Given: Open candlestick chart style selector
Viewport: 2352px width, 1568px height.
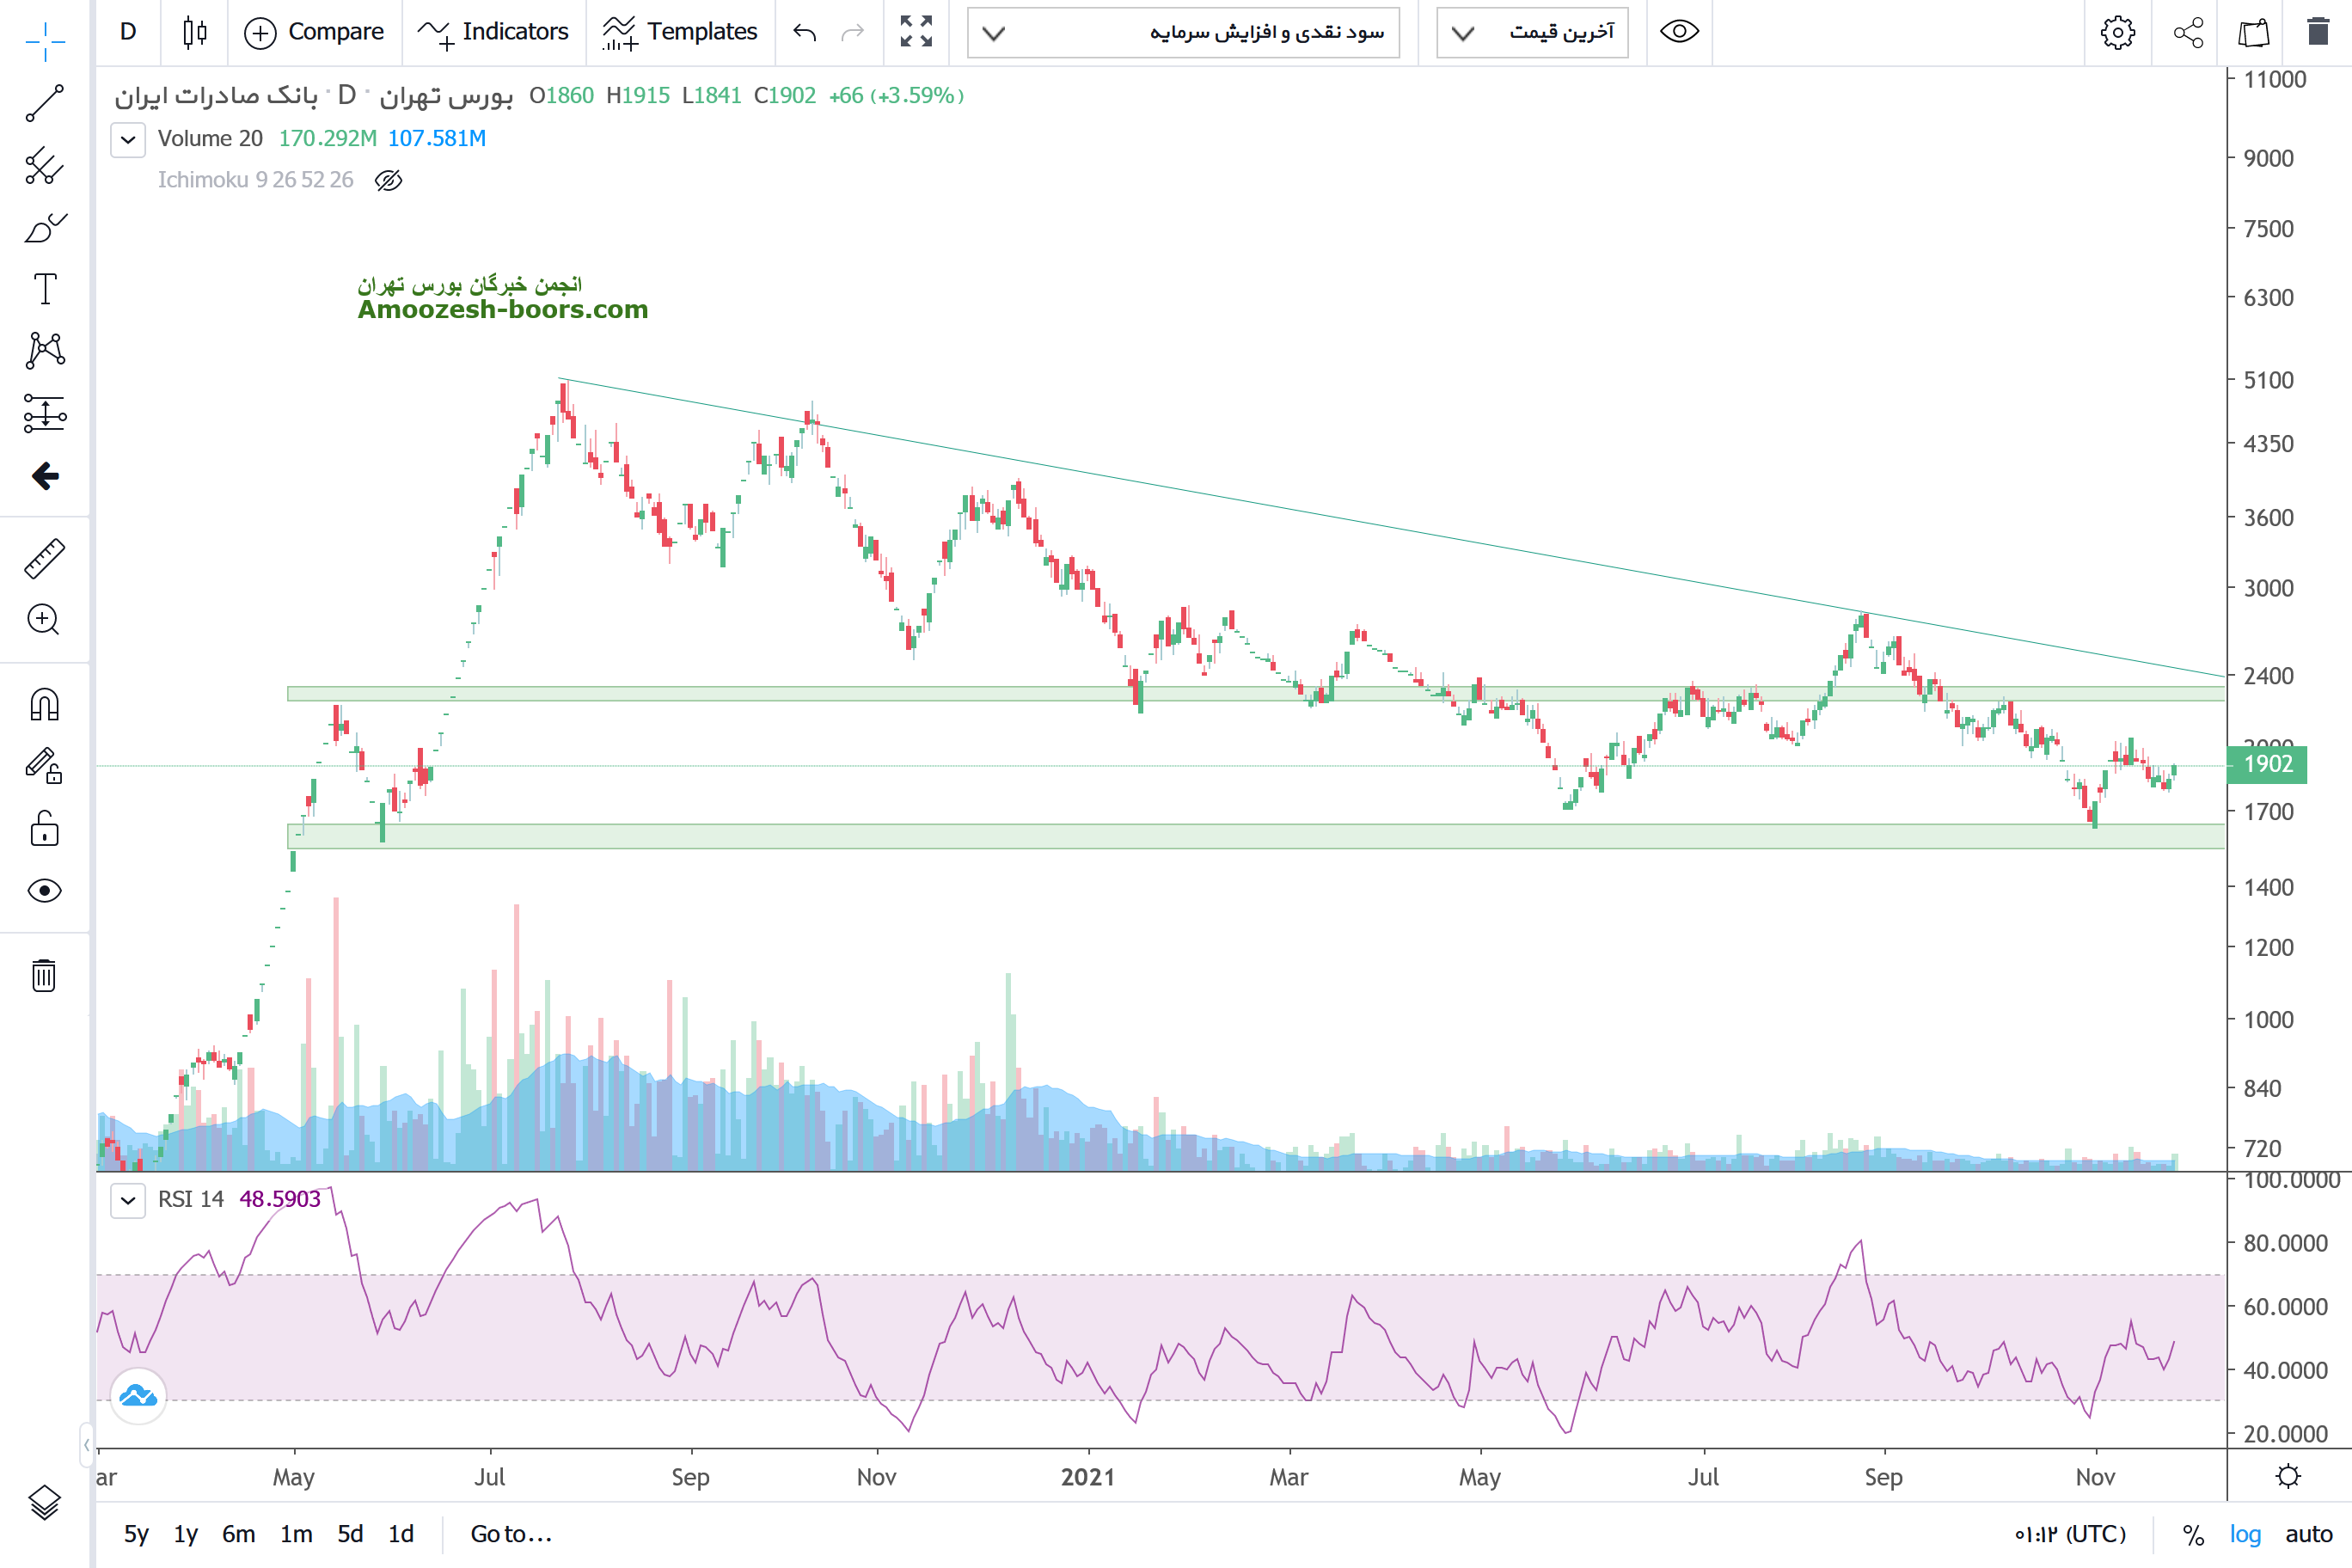Looking at the screenshot, I should pyautogui.click(x=195, y=32).
